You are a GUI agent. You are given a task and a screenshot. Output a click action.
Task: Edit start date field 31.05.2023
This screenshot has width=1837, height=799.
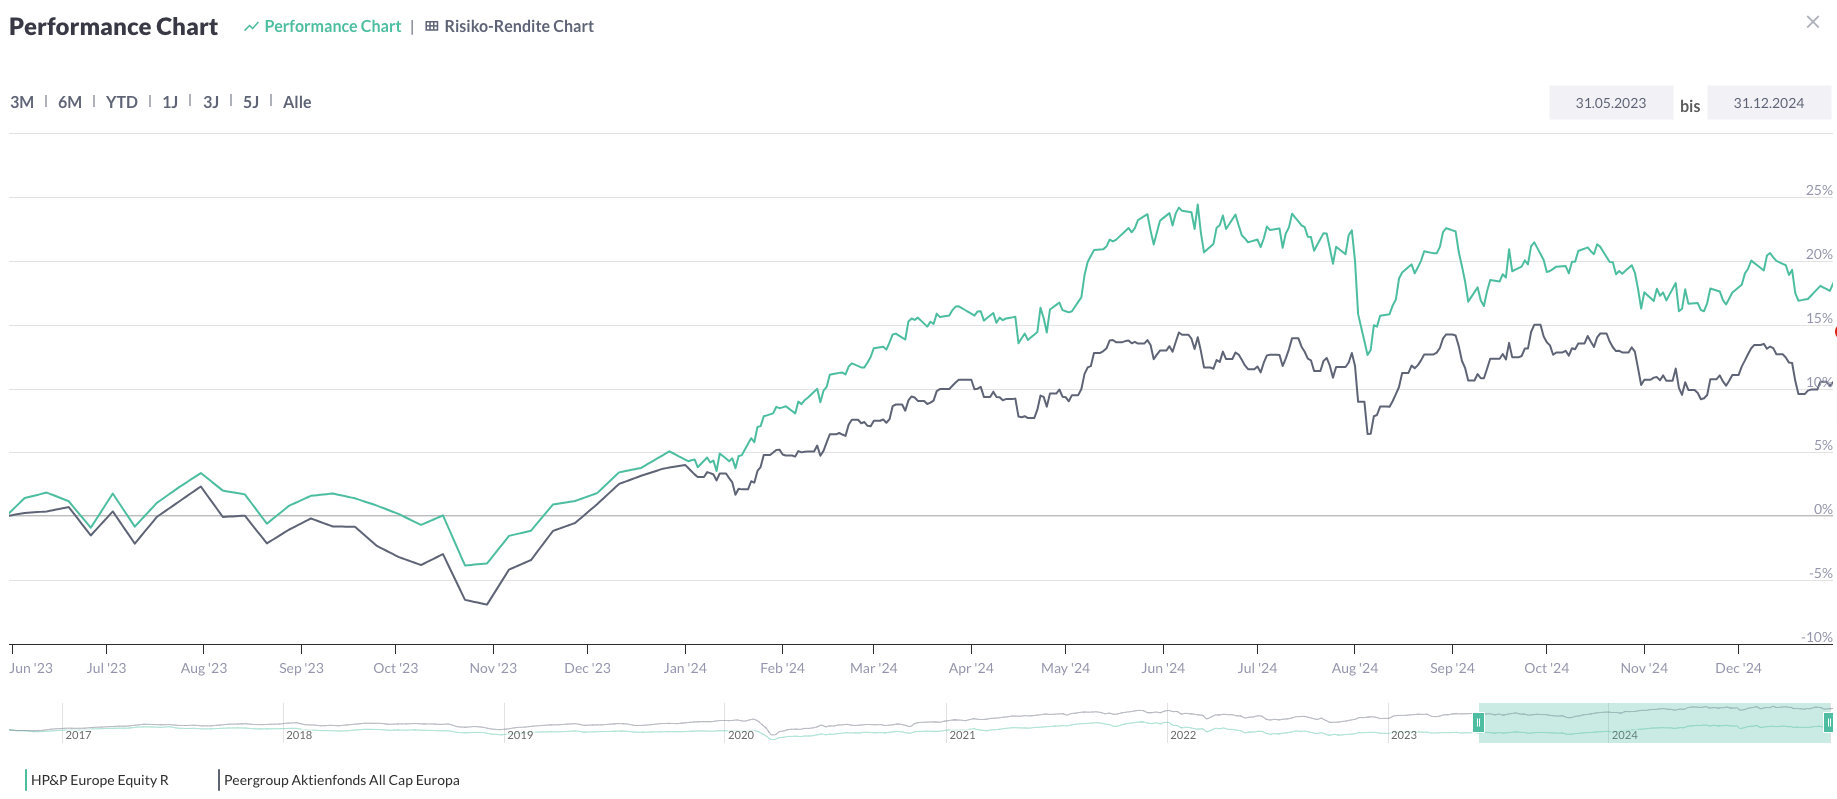(x=1610, y=103)
